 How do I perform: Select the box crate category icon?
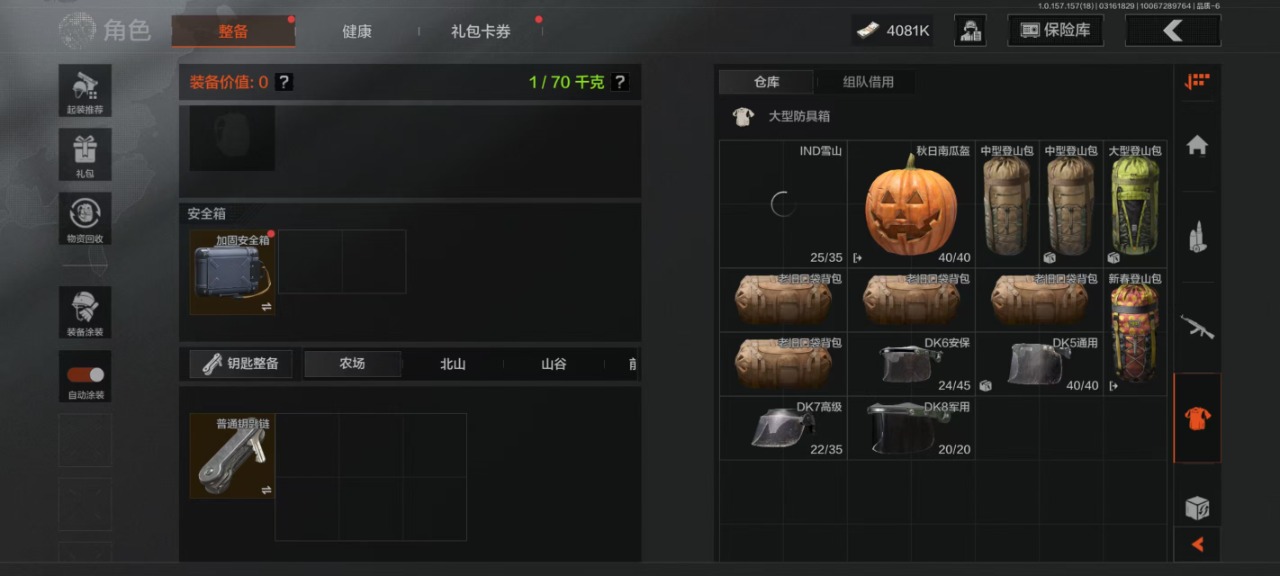[1197, 507]
